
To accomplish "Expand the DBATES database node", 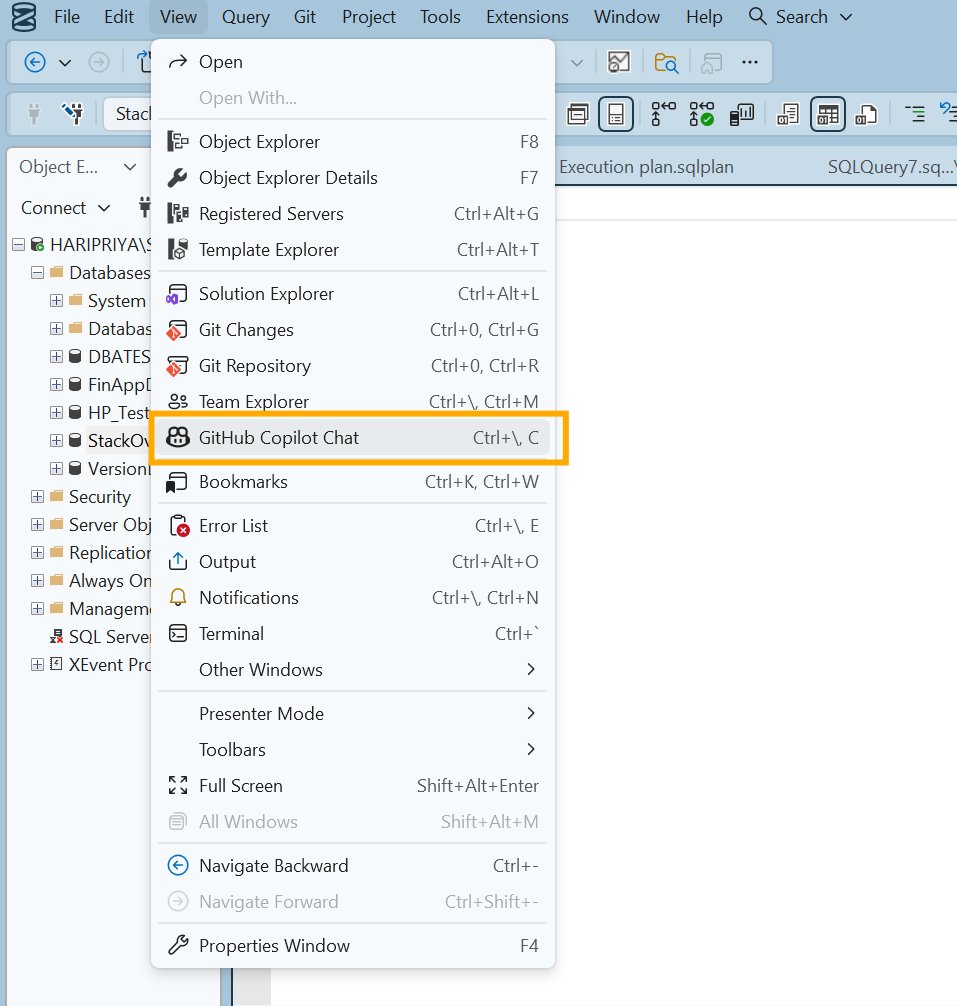I will tap(56, 356).
